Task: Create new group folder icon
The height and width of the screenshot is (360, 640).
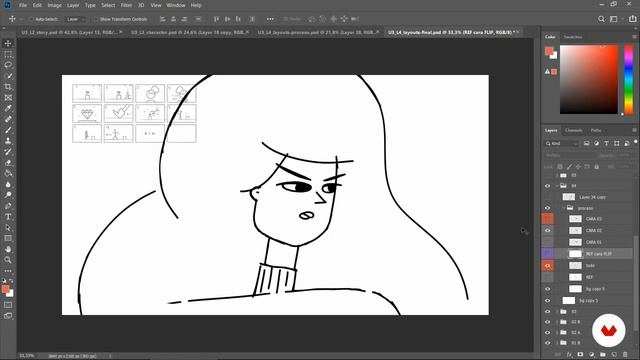Action: pos(602,354)
